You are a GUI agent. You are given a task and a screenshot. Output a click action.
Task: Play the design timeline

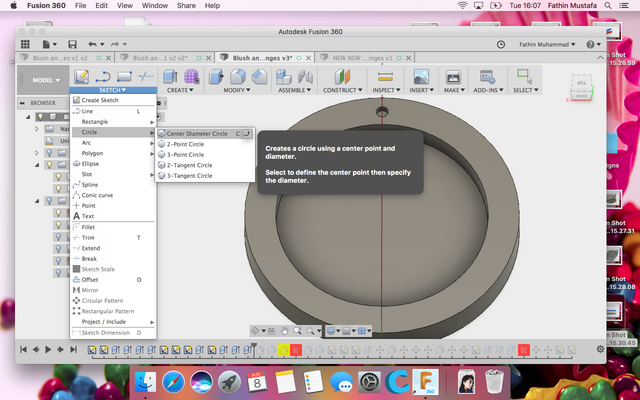[x=48, y=349]
